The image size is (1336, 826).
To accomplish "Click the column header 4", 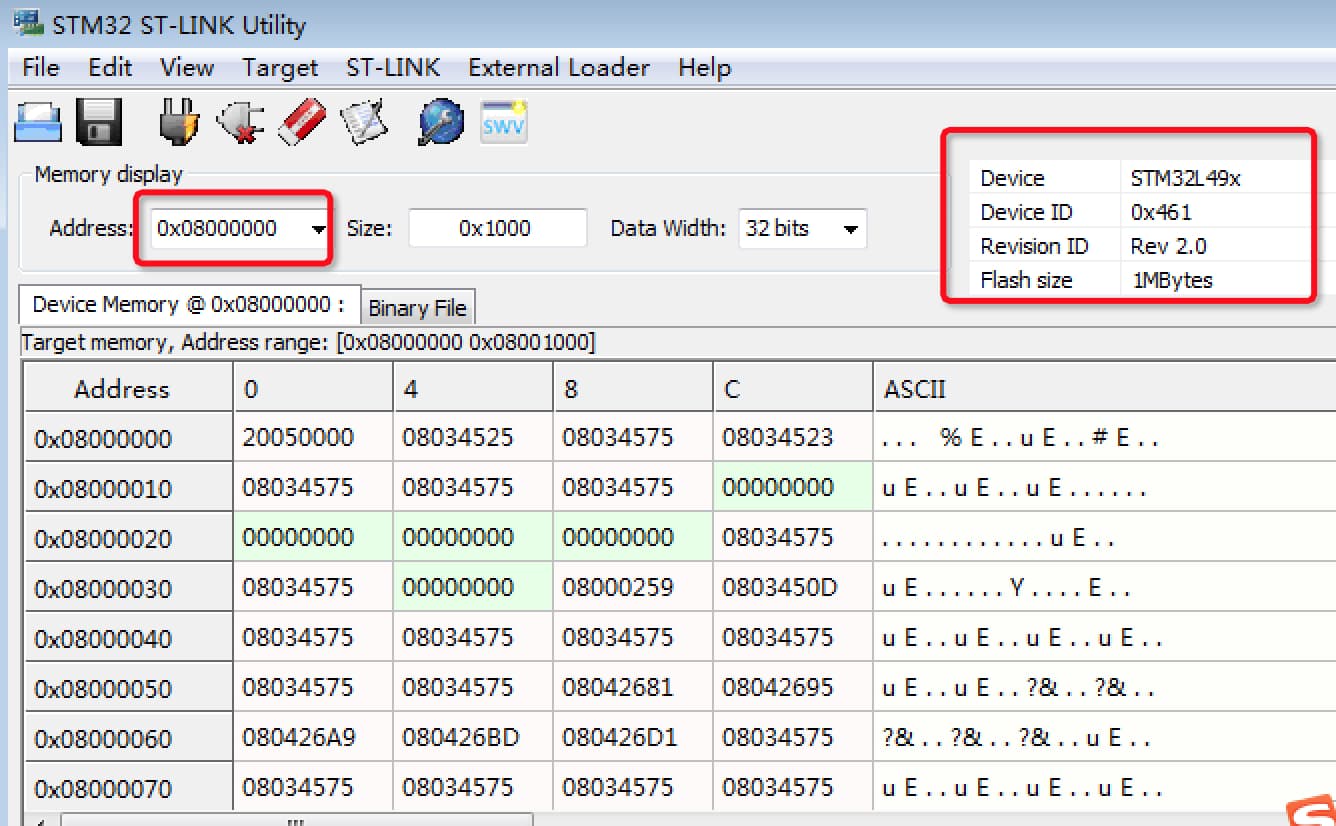I will tap(472, 388).
